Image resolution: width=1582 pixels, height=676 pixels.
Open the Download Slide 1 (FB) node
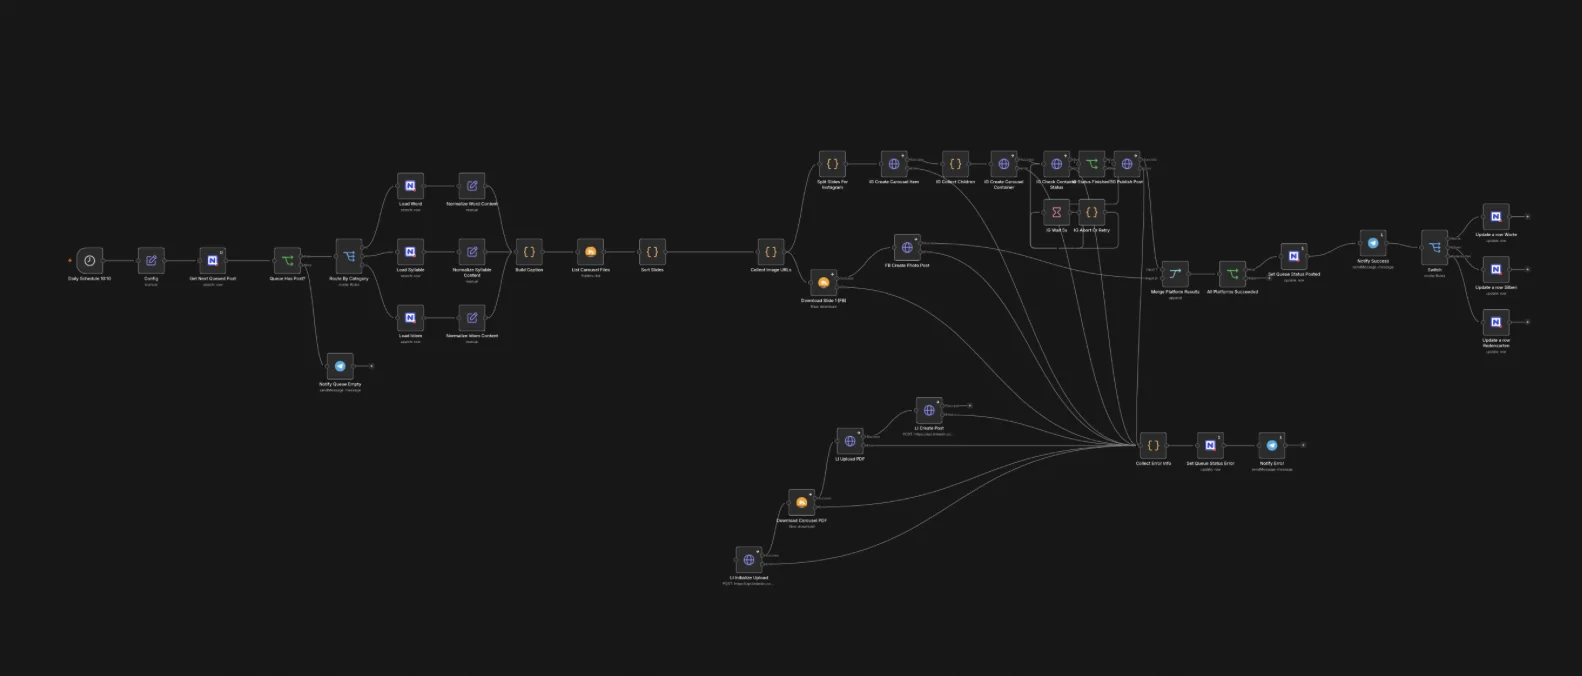coord(824,282)
